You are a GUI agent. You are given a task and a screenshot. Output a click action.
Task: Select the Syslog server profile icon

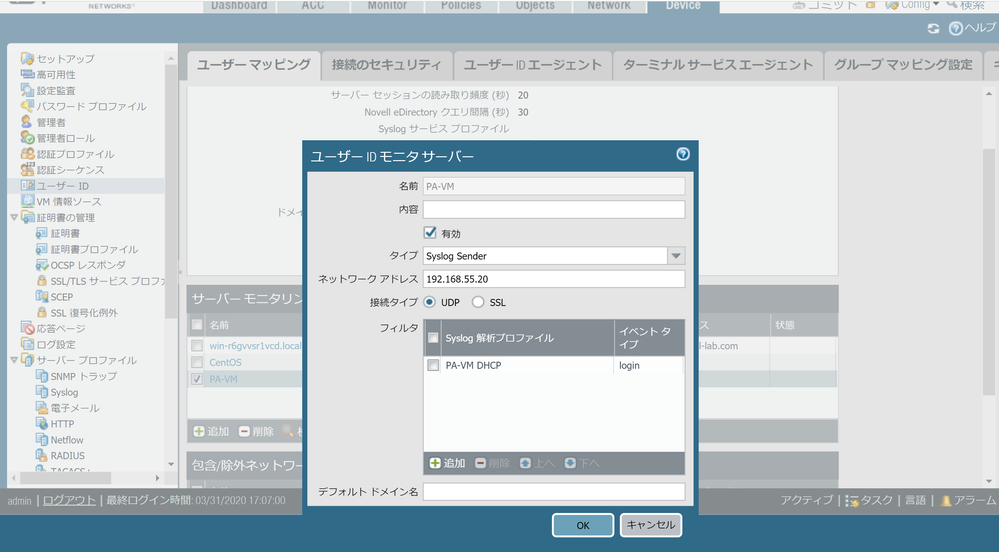[41, 392]
